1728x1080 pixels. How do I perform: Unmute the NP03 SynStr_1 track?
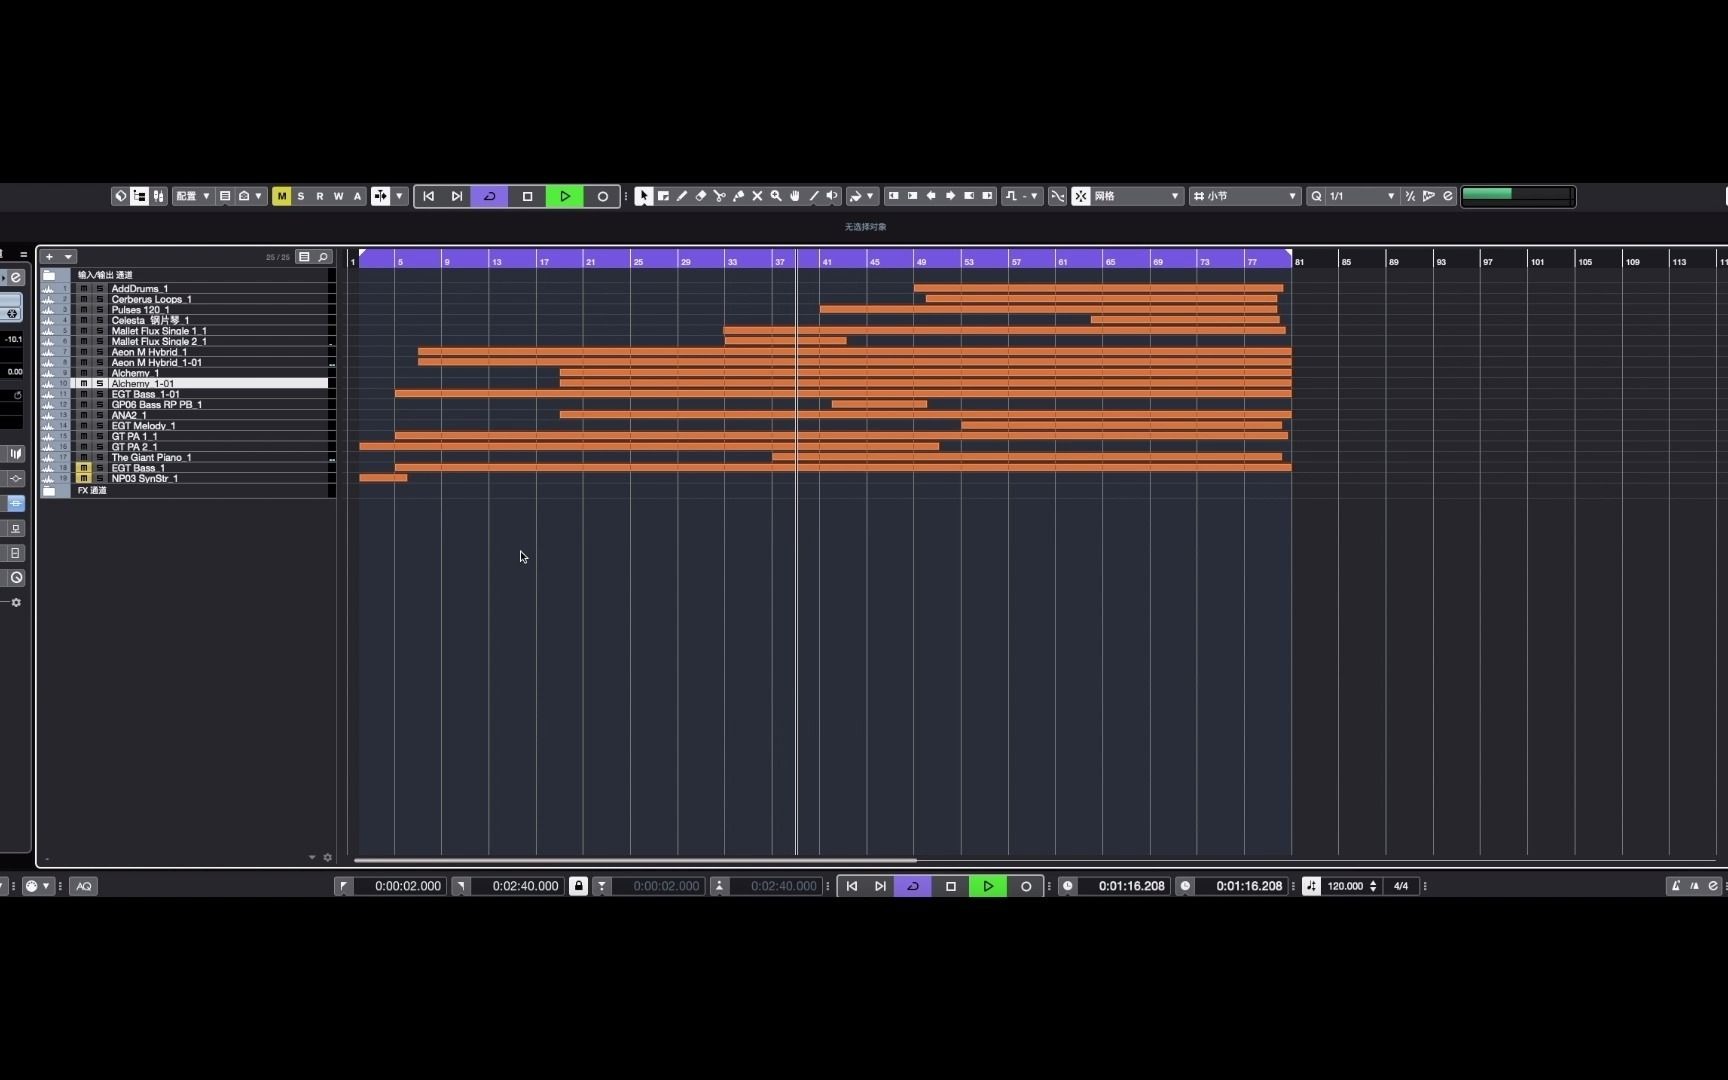coord(84,478)
